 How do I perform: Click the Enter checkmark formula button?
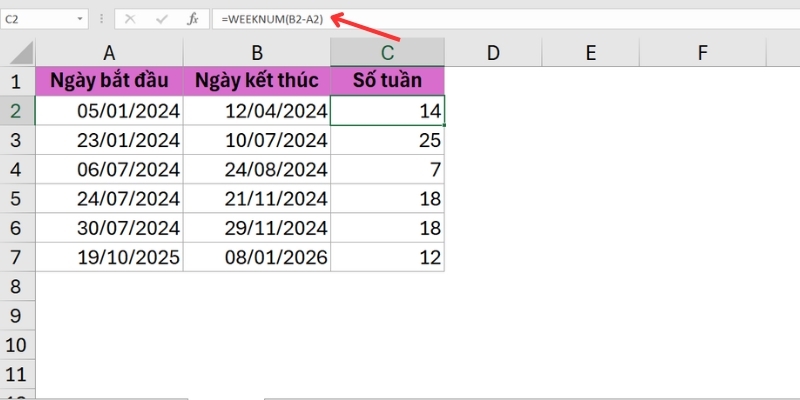pyautogui.click(x=163, y=20)
